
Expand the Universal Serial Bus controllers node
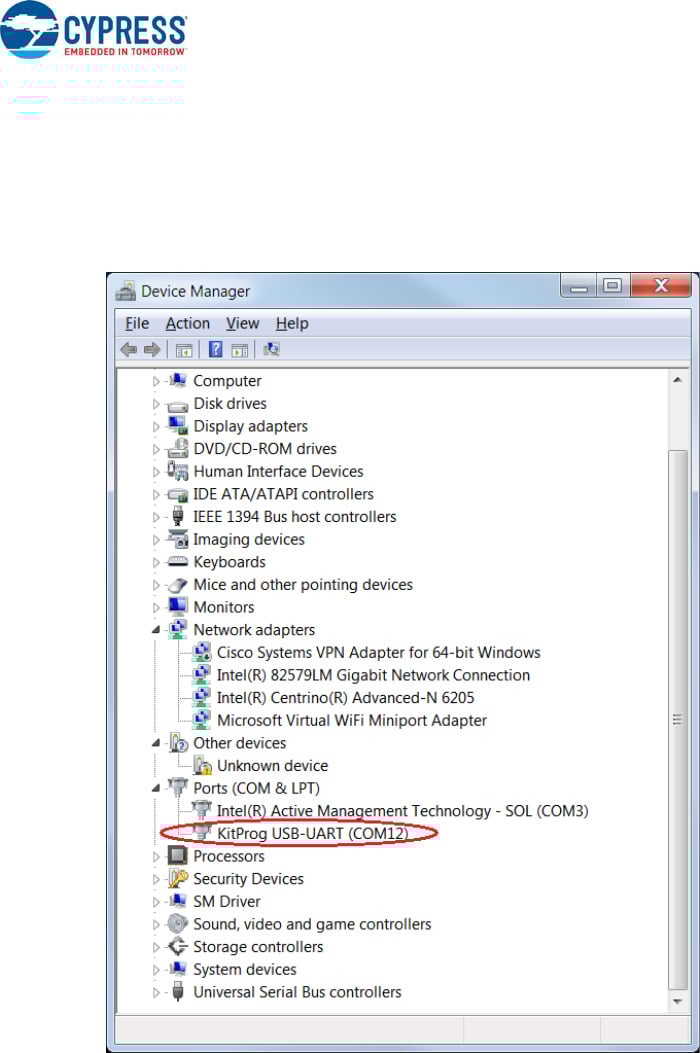(x=156, y=992)
